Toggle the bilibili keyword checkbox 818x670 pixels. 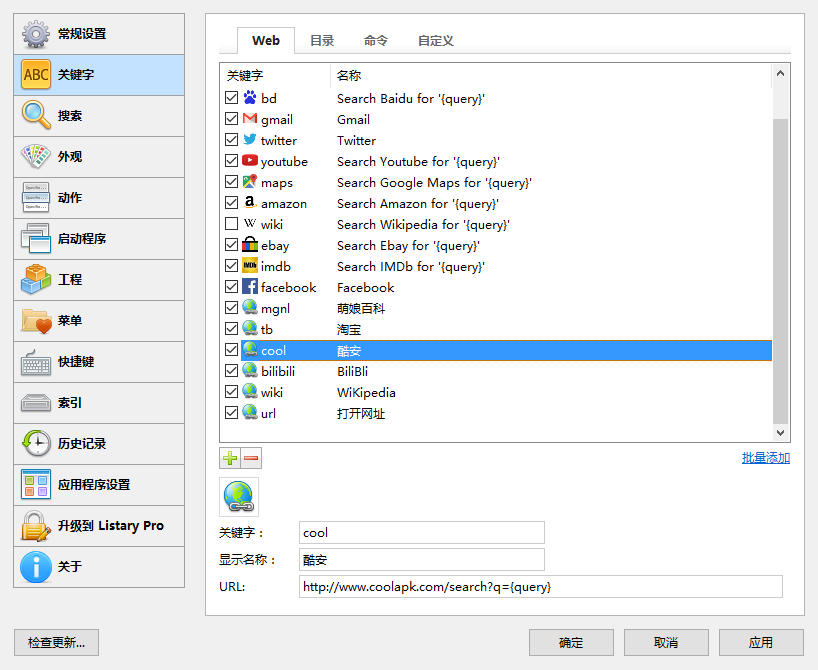tap(232, 371)
